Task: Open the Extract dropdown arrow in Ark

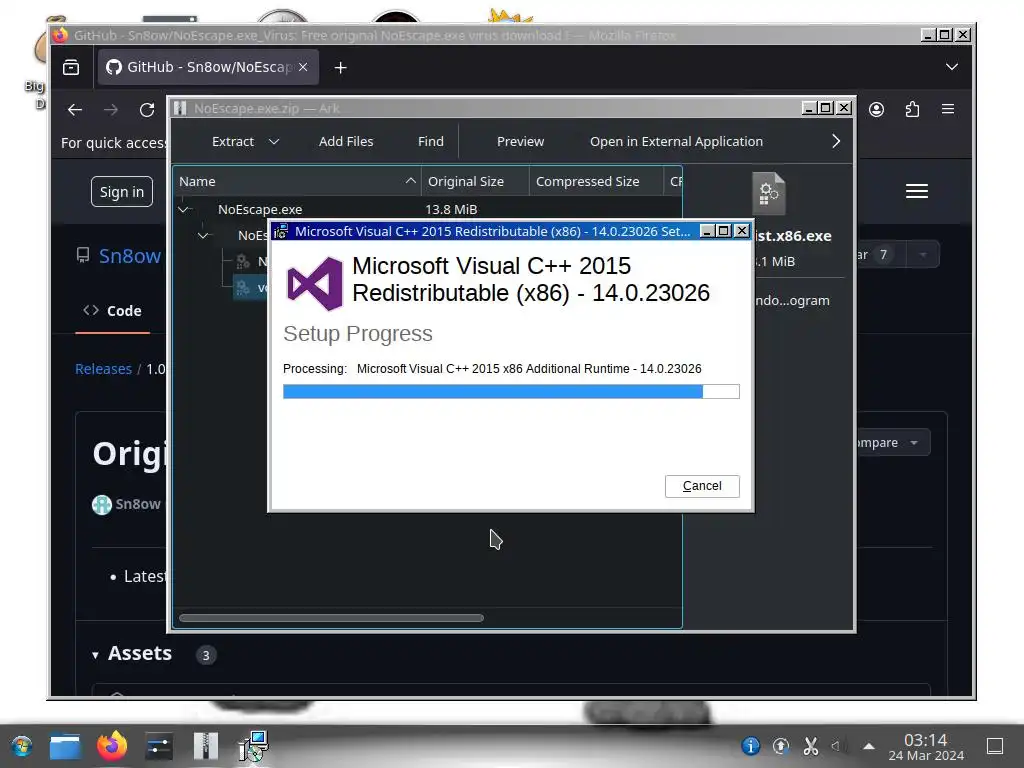Action: [274, 142]
